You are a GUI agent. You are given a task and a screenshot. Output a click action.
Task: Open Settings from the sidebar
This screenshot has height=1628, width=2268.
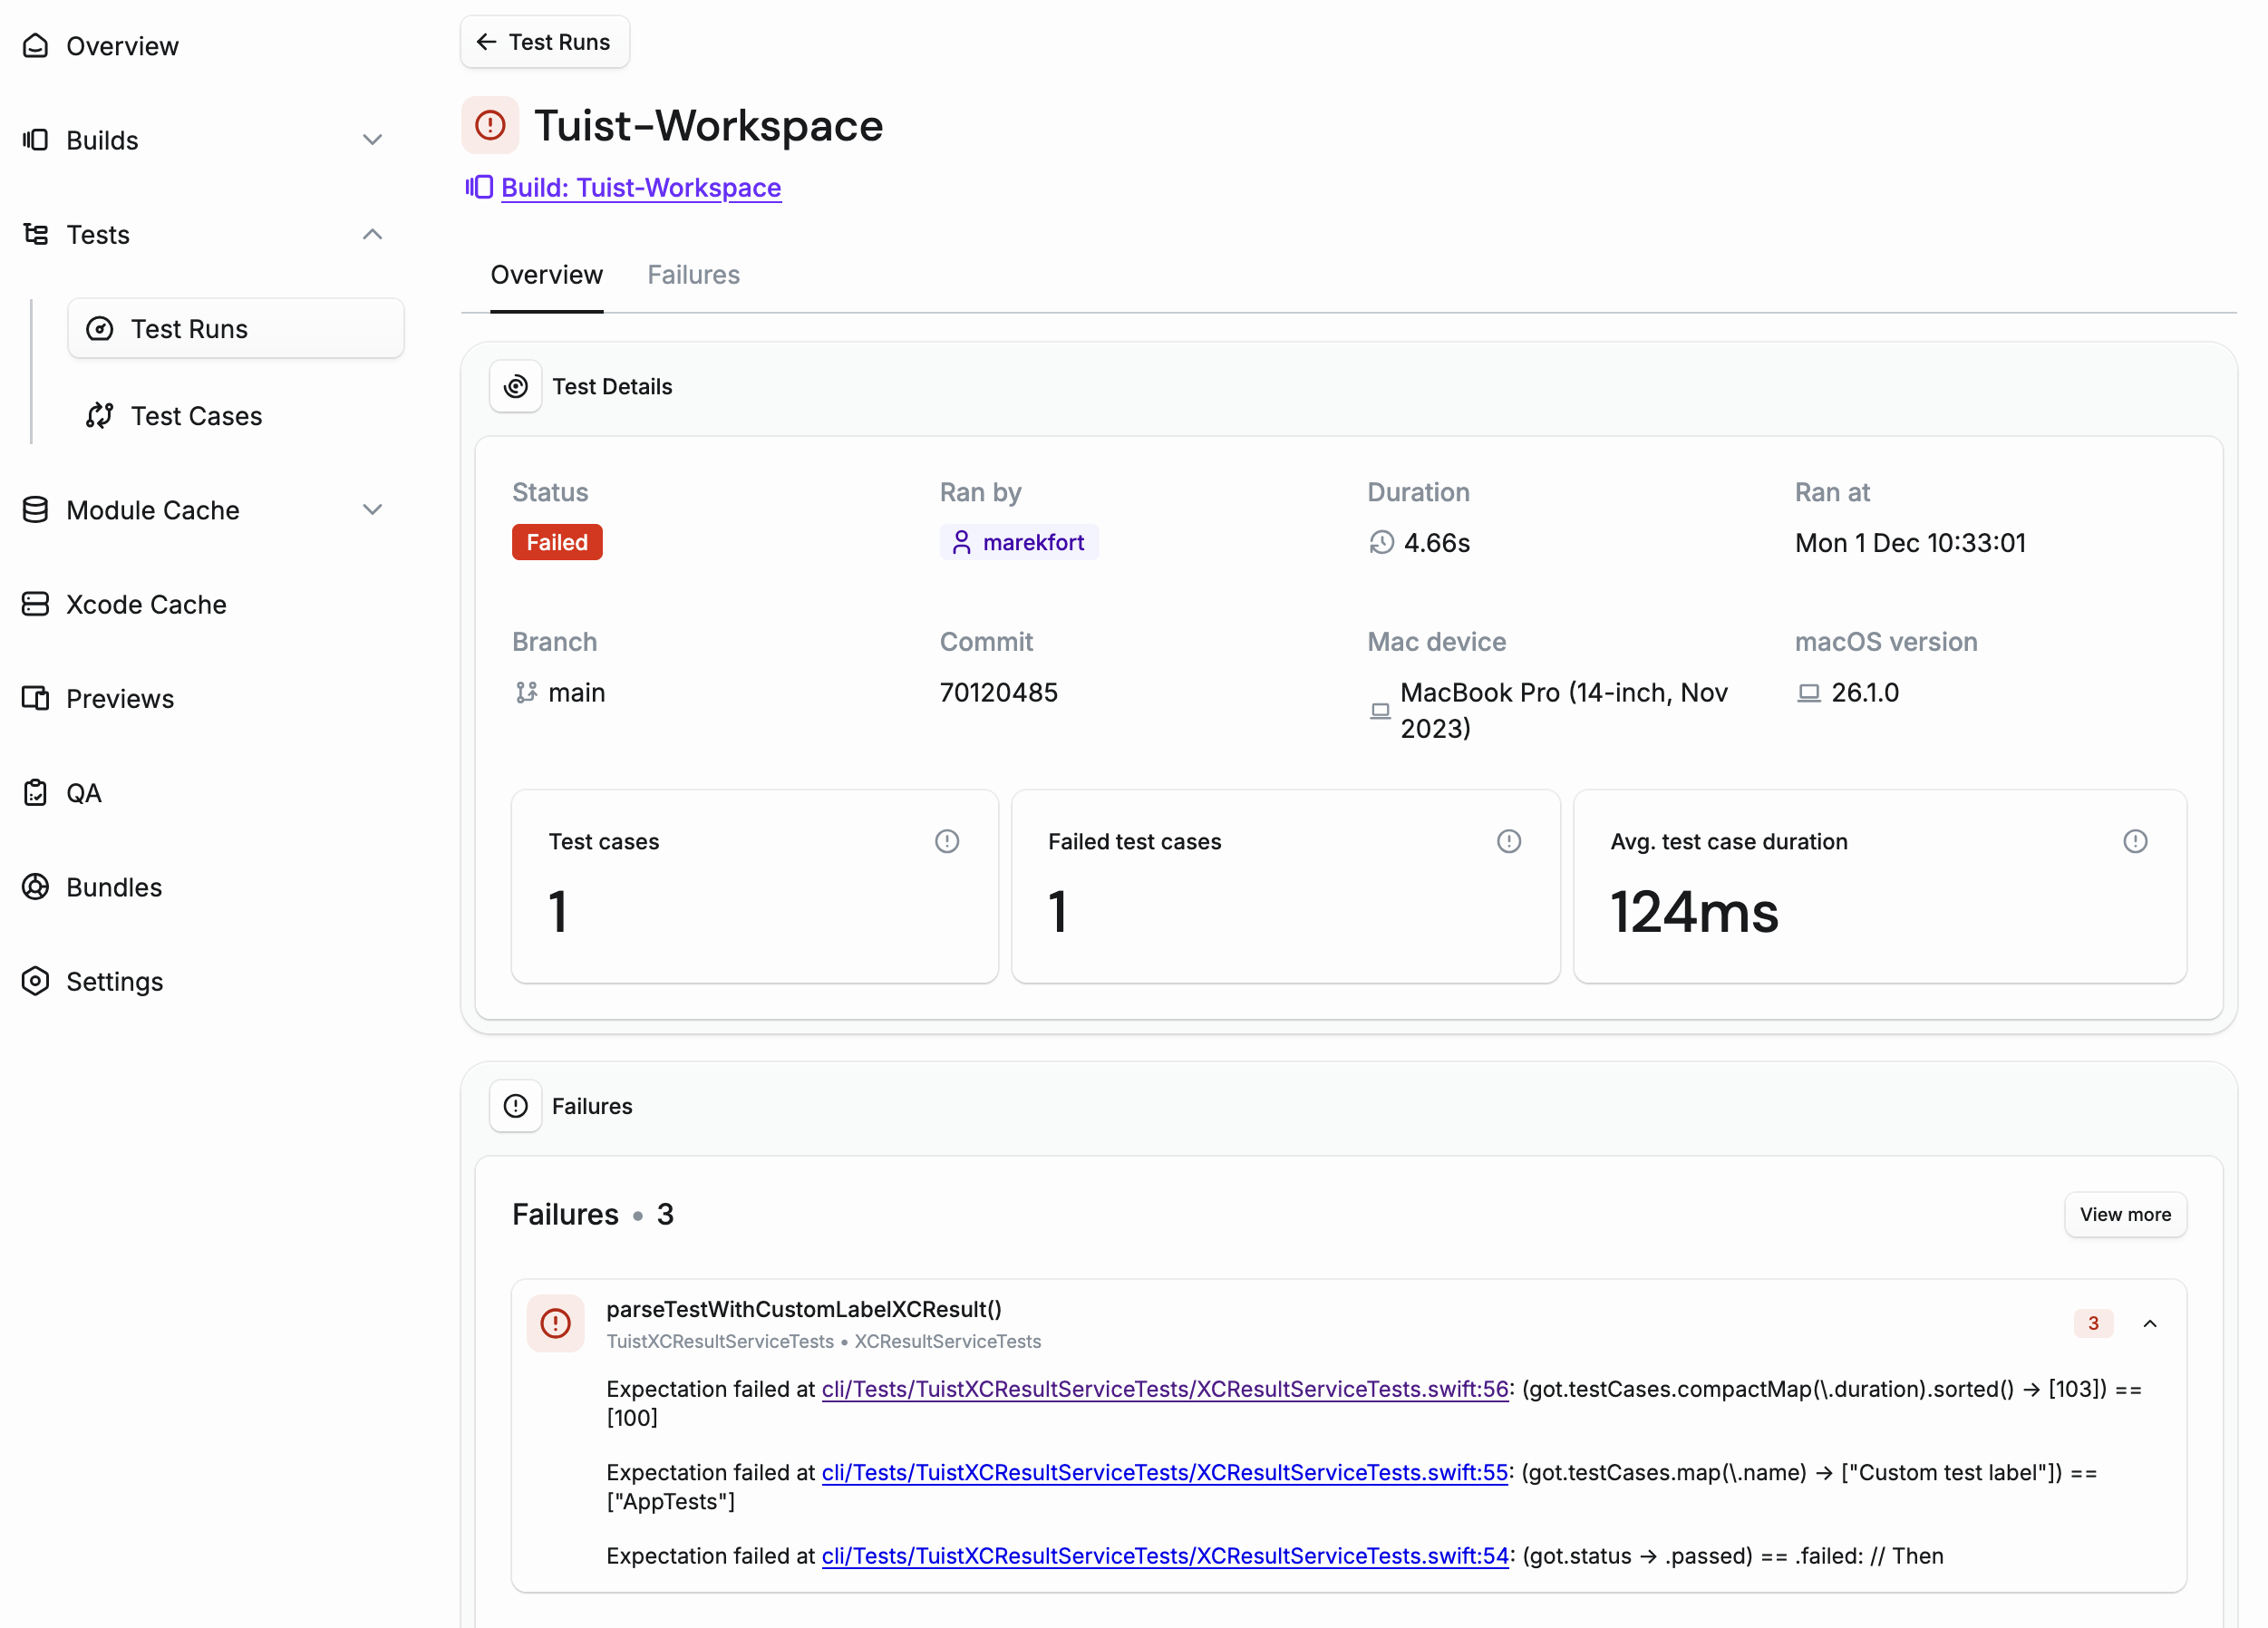click(x=114, y=981)
